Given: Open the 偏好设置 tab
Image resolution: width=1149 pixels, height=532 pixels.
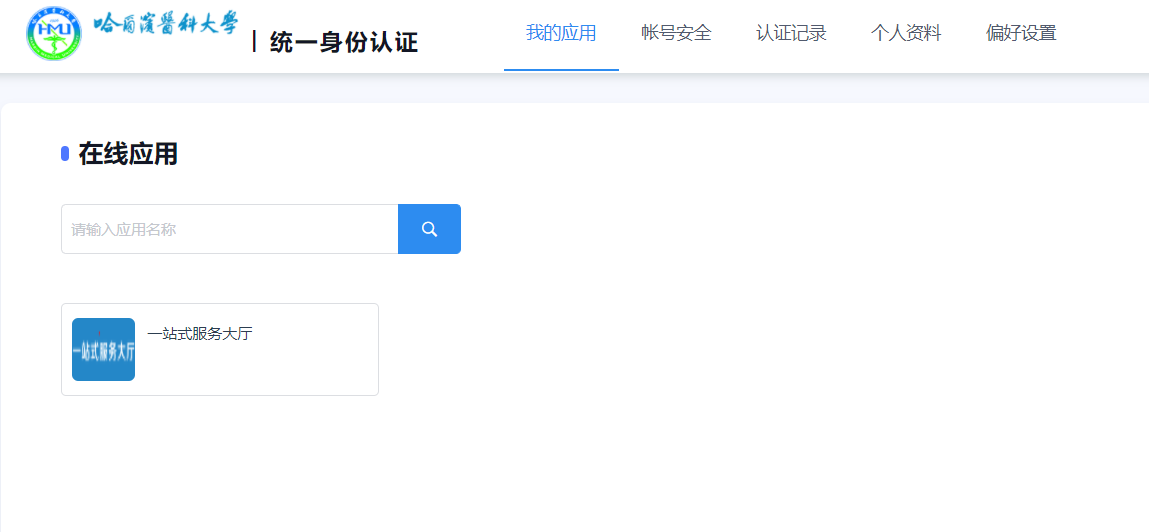Looking at the screenshot, I should [x=1021, y=33].
